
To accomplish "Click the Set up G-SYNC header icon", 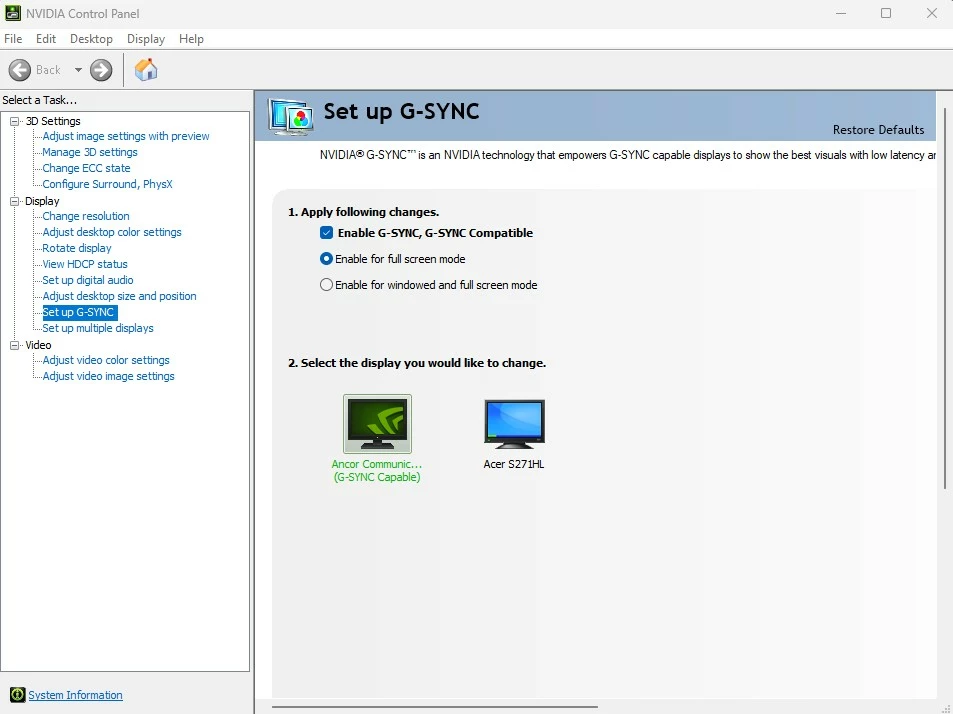I will (291, 116).
